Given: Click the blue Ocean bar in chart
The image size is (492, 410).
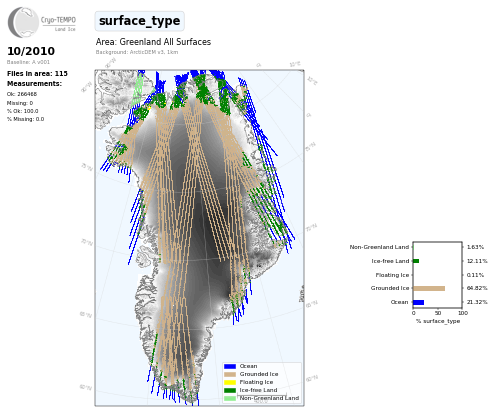Looking at the screenshot, I should pyautogui.click(x=419, y=302).
